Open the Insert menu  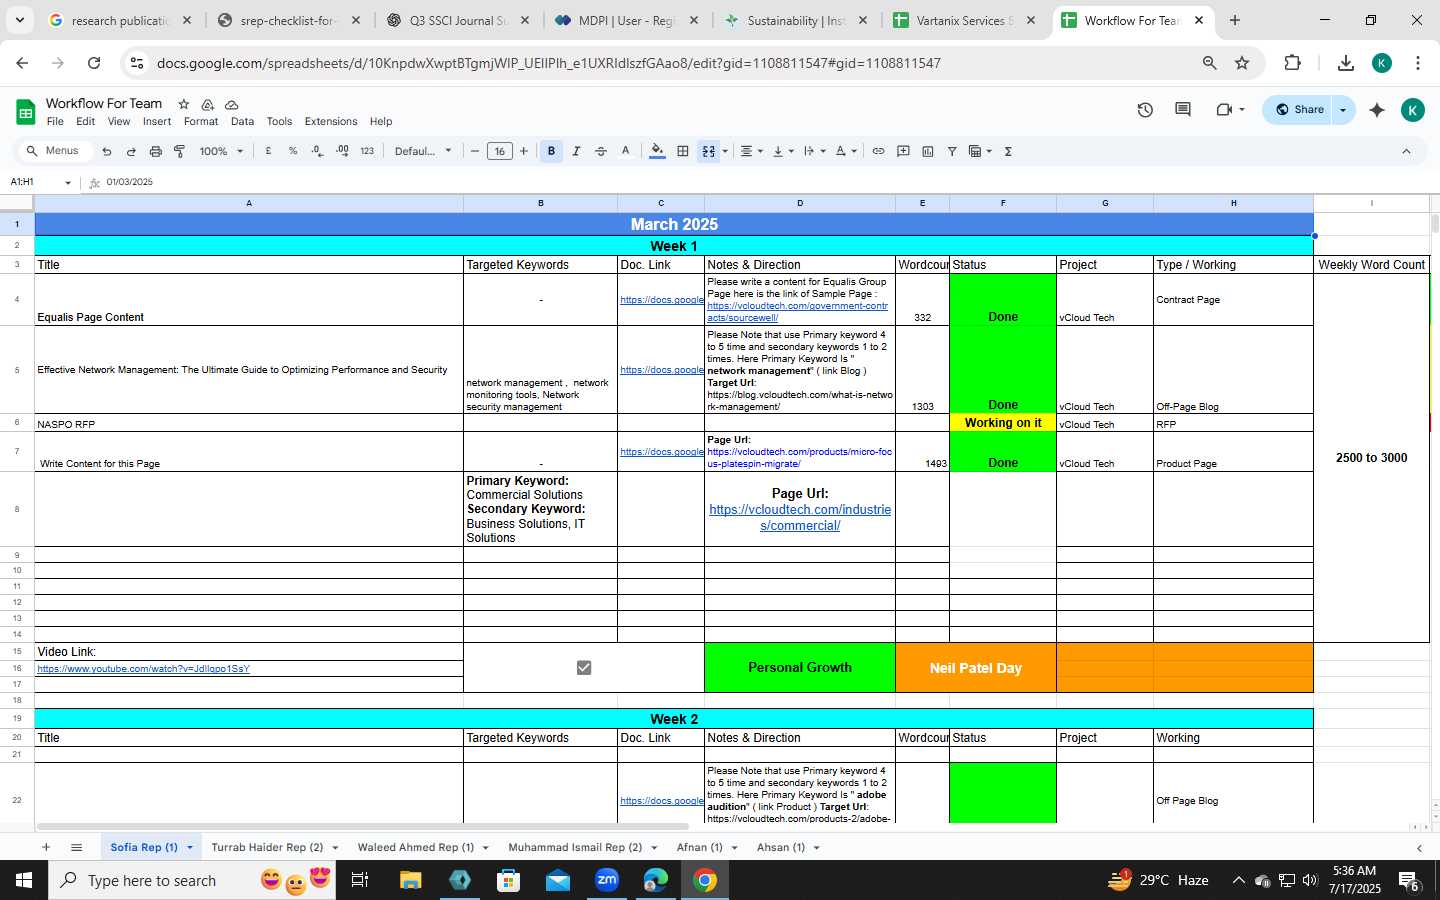click(x=157, y=122)
